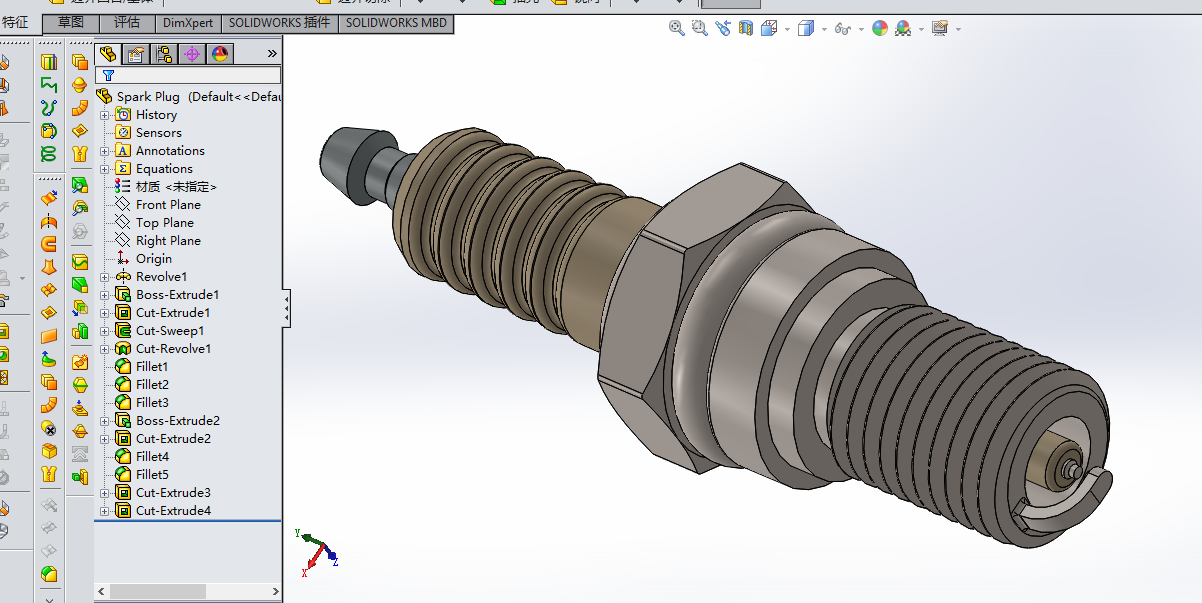Select Top Plane in the tree
The width and height of the screenshot is (1202, 603).
coord(165,223)
